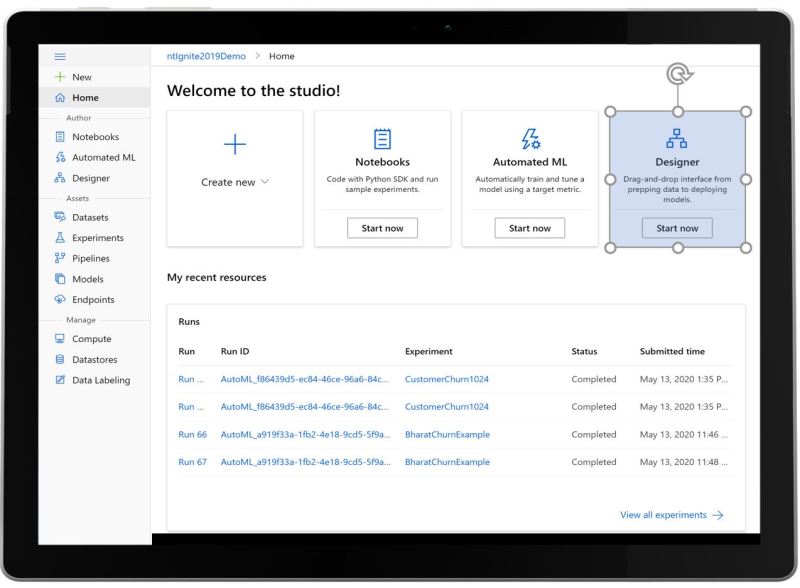
Task: Click the Home breadcrumb item
Action: [x=282, y=56]
